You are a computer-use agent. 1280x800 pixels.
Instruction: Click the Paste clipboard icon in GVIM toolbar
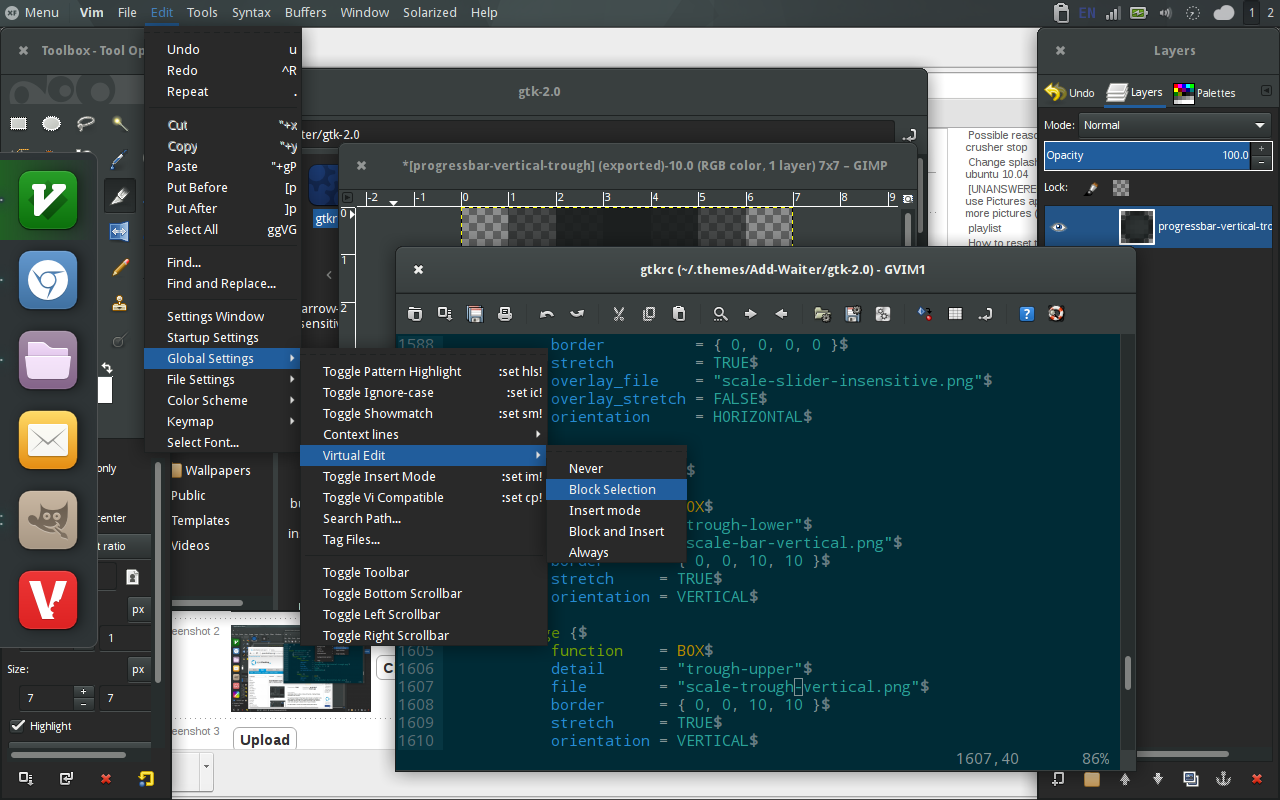678,313
